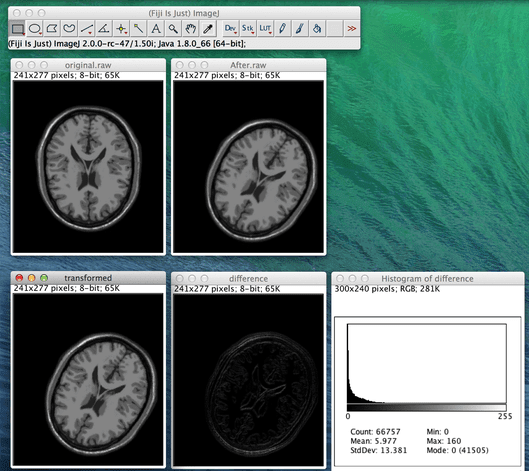Activate the Hand scrolling tool

coord(190,29)
